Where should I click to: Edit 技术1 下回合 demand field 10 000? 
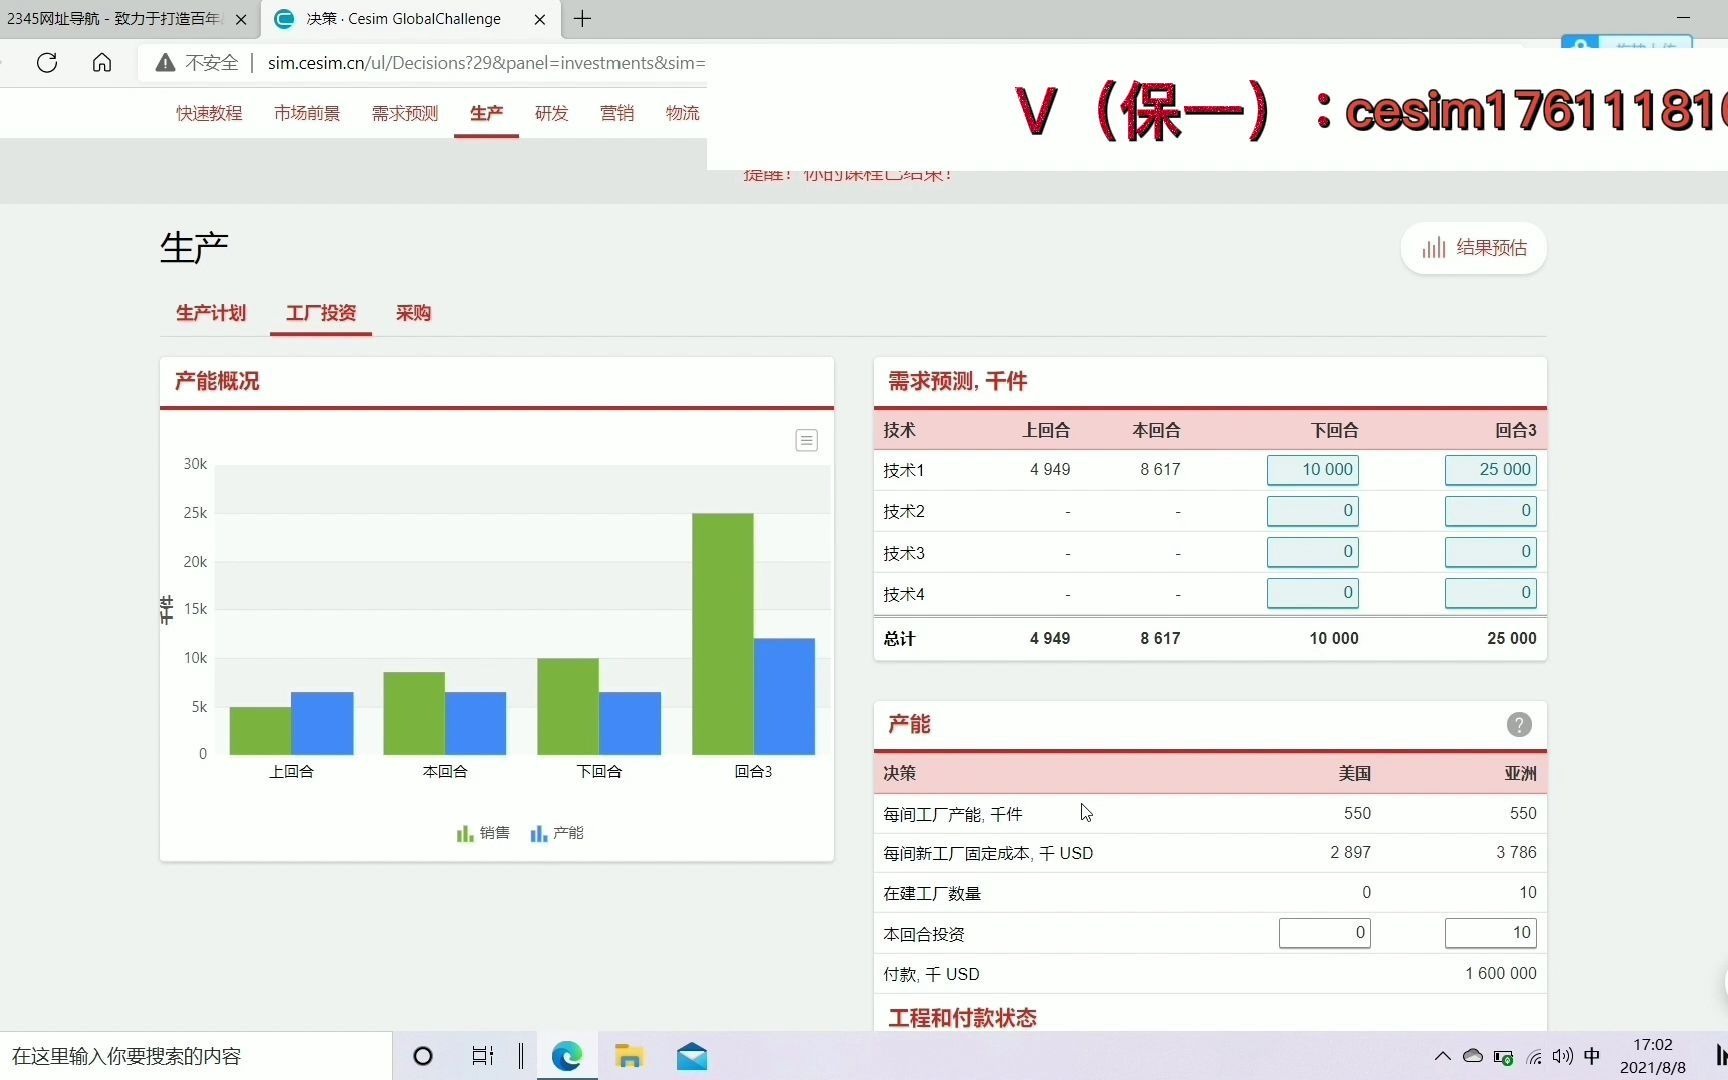(x=1312, y=470)
